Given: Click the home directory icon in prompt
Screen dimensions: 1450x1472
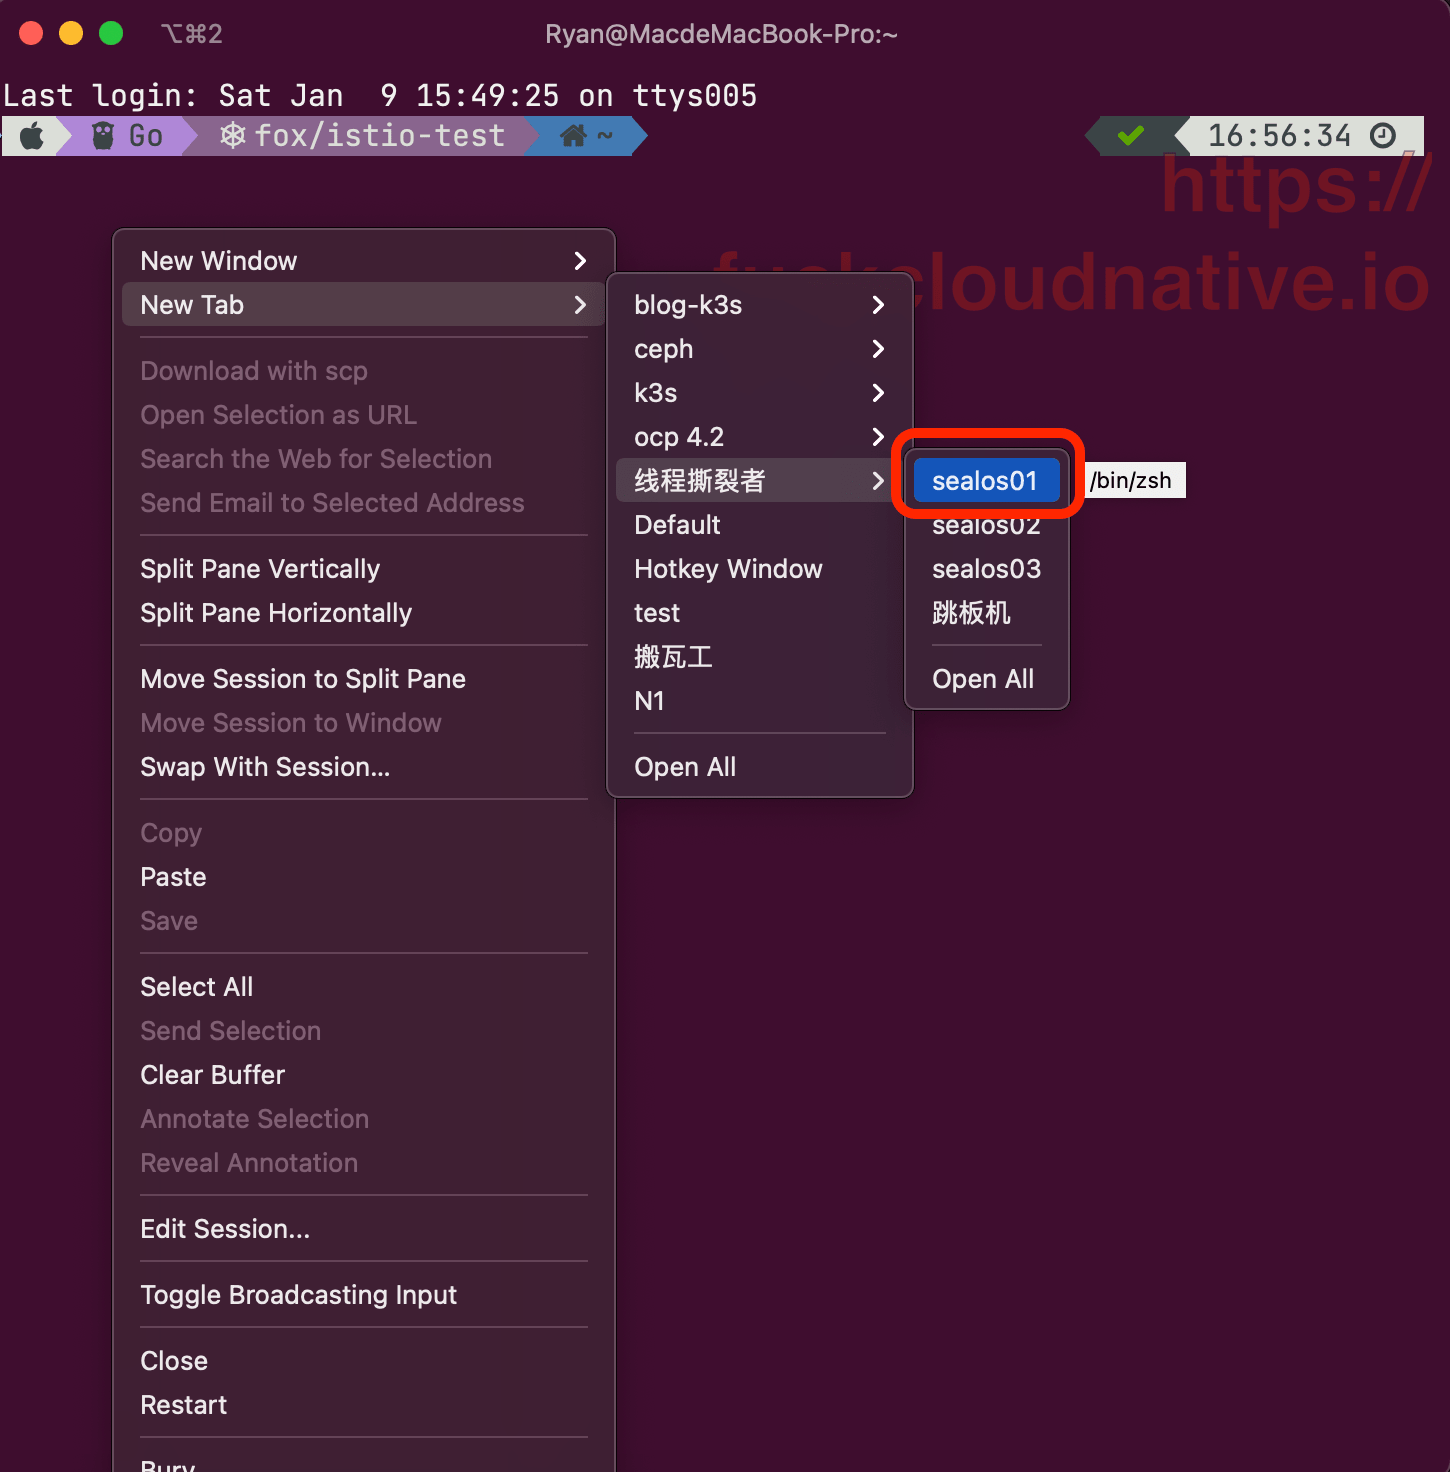Looking at the screenshot, I should coord(573,136).
